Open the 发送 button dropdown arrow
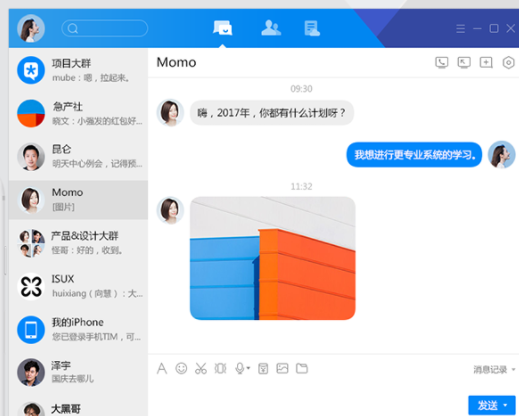This screenshot has width=519, height=416. point(505,405)
